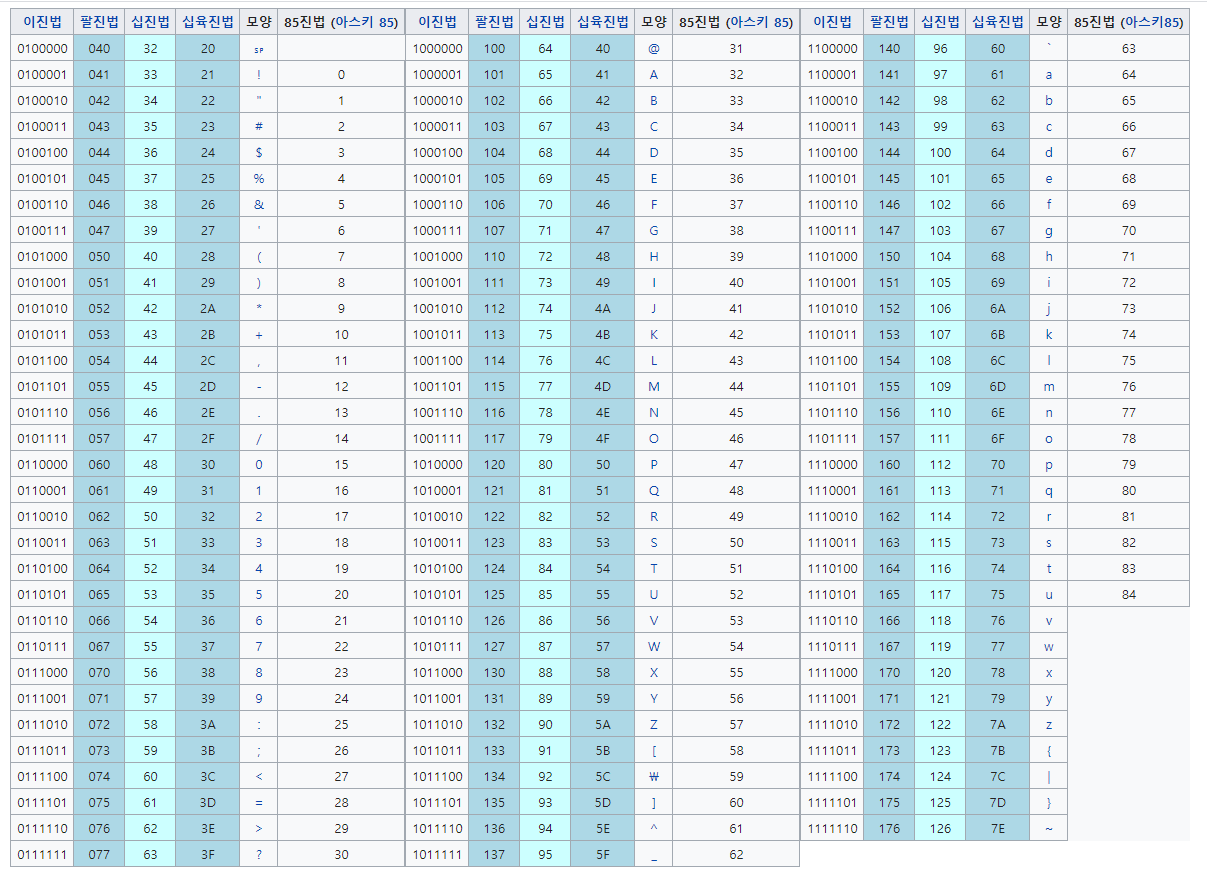Screen dimensions: 1207x878
Task: Click uppercase 'G' link in row 1000111
Action: tap(654, 230)
